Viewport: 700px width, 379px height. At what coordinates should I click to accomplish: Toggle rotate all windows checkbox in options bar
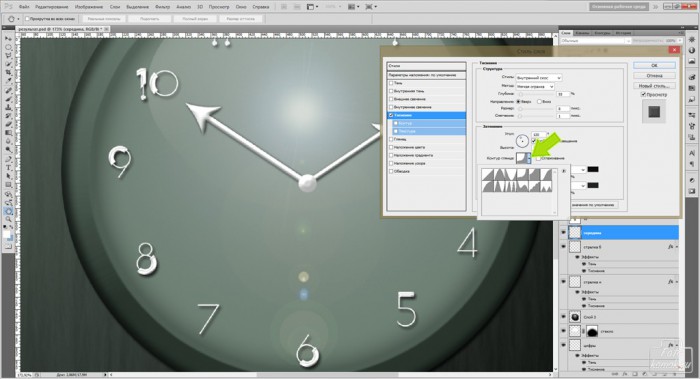point(28,19)
